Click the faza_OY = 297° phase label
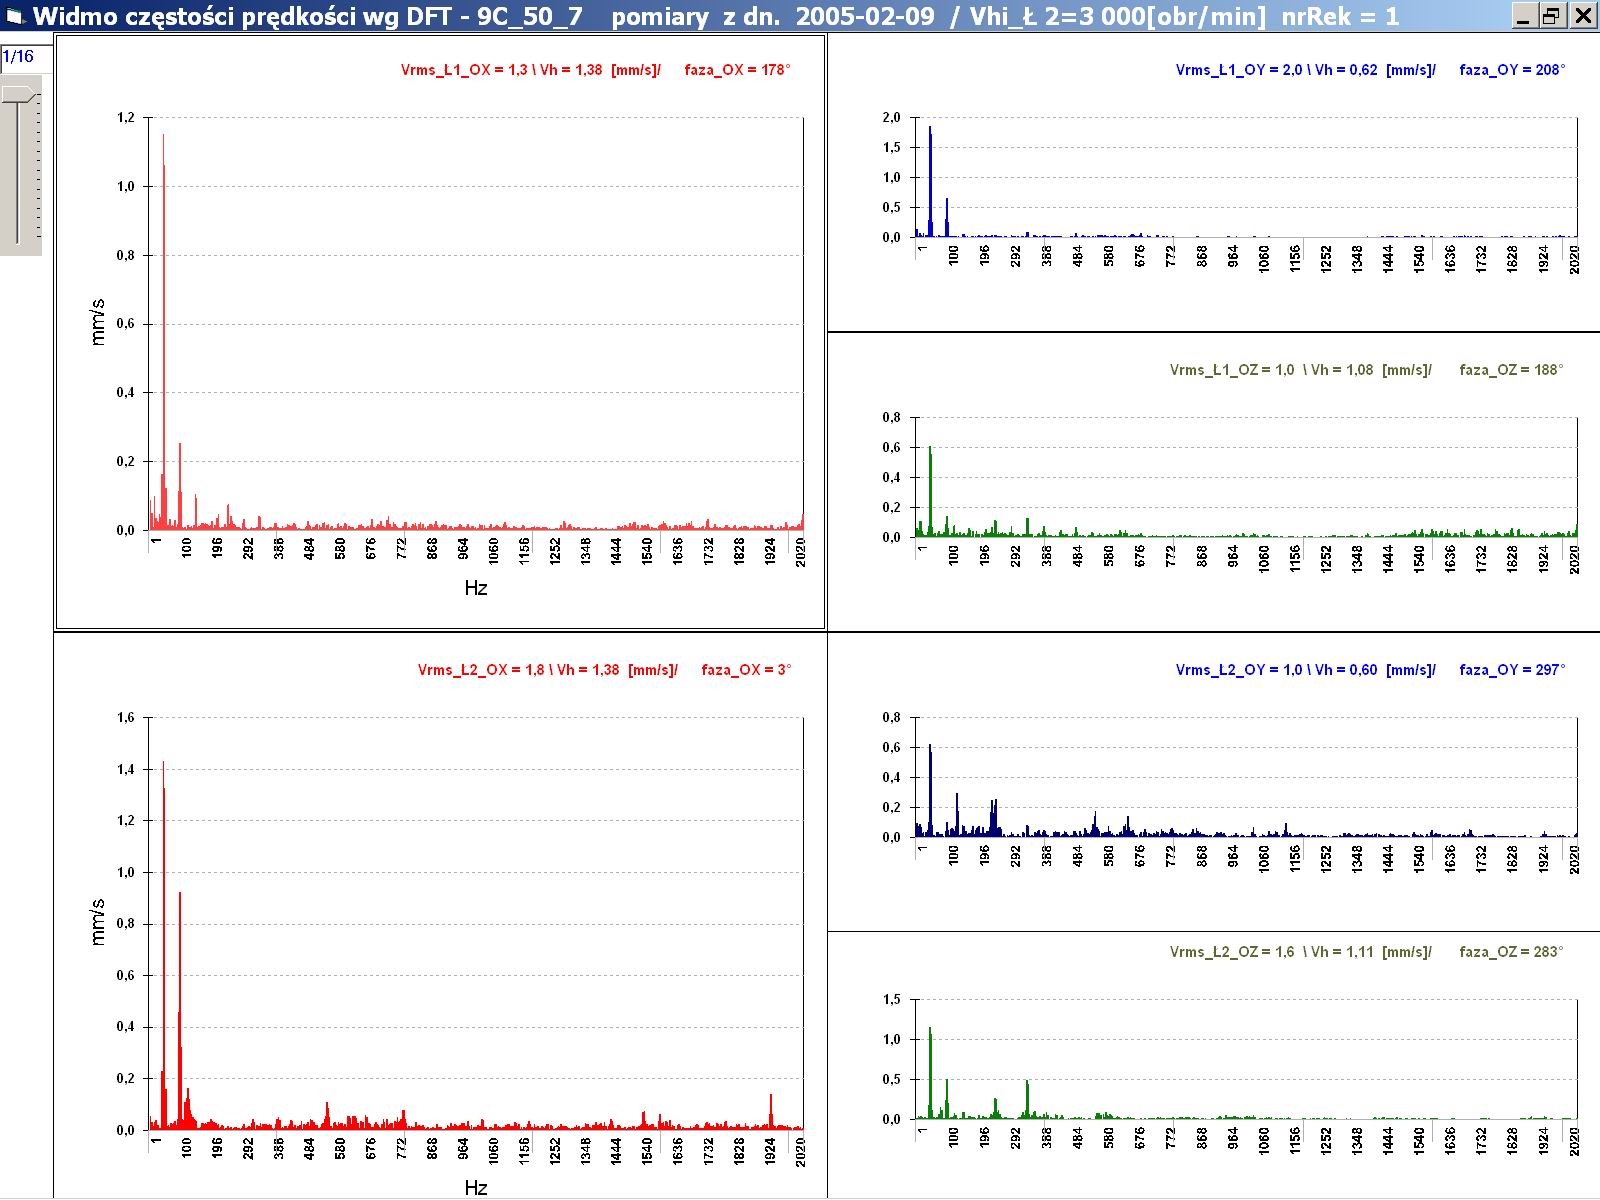1600x1200 pixels. coord(1512,670)
